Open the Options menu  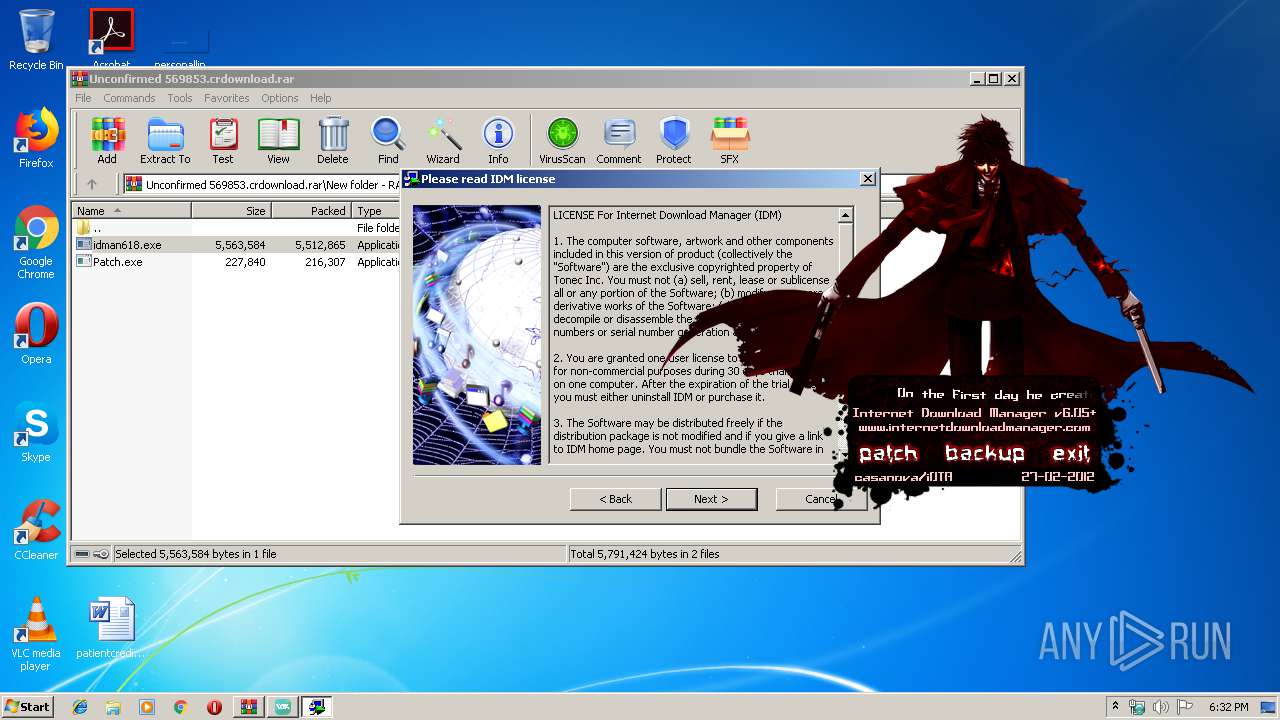[x=280, y=98]
